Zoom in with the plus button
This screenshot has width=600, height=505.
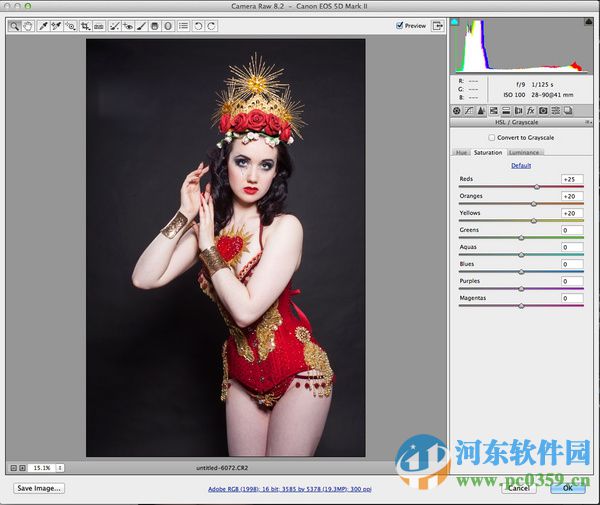pos(22,468)
